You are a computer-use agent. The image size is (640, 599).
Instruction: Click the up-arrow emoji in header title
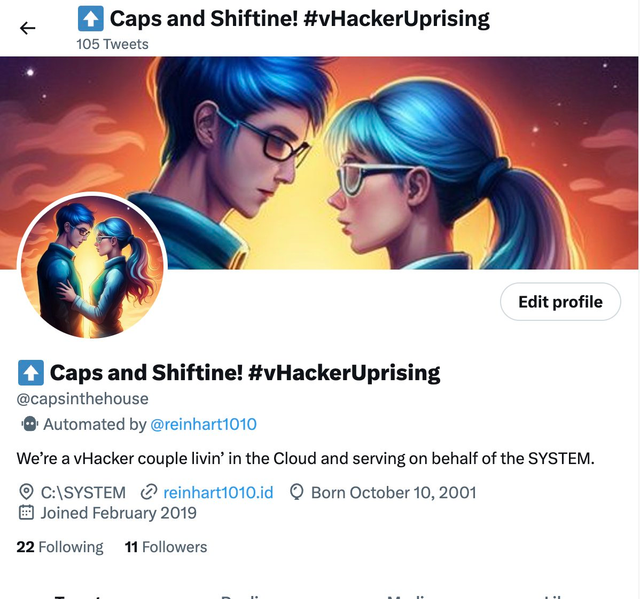click(x=90, y=19)
